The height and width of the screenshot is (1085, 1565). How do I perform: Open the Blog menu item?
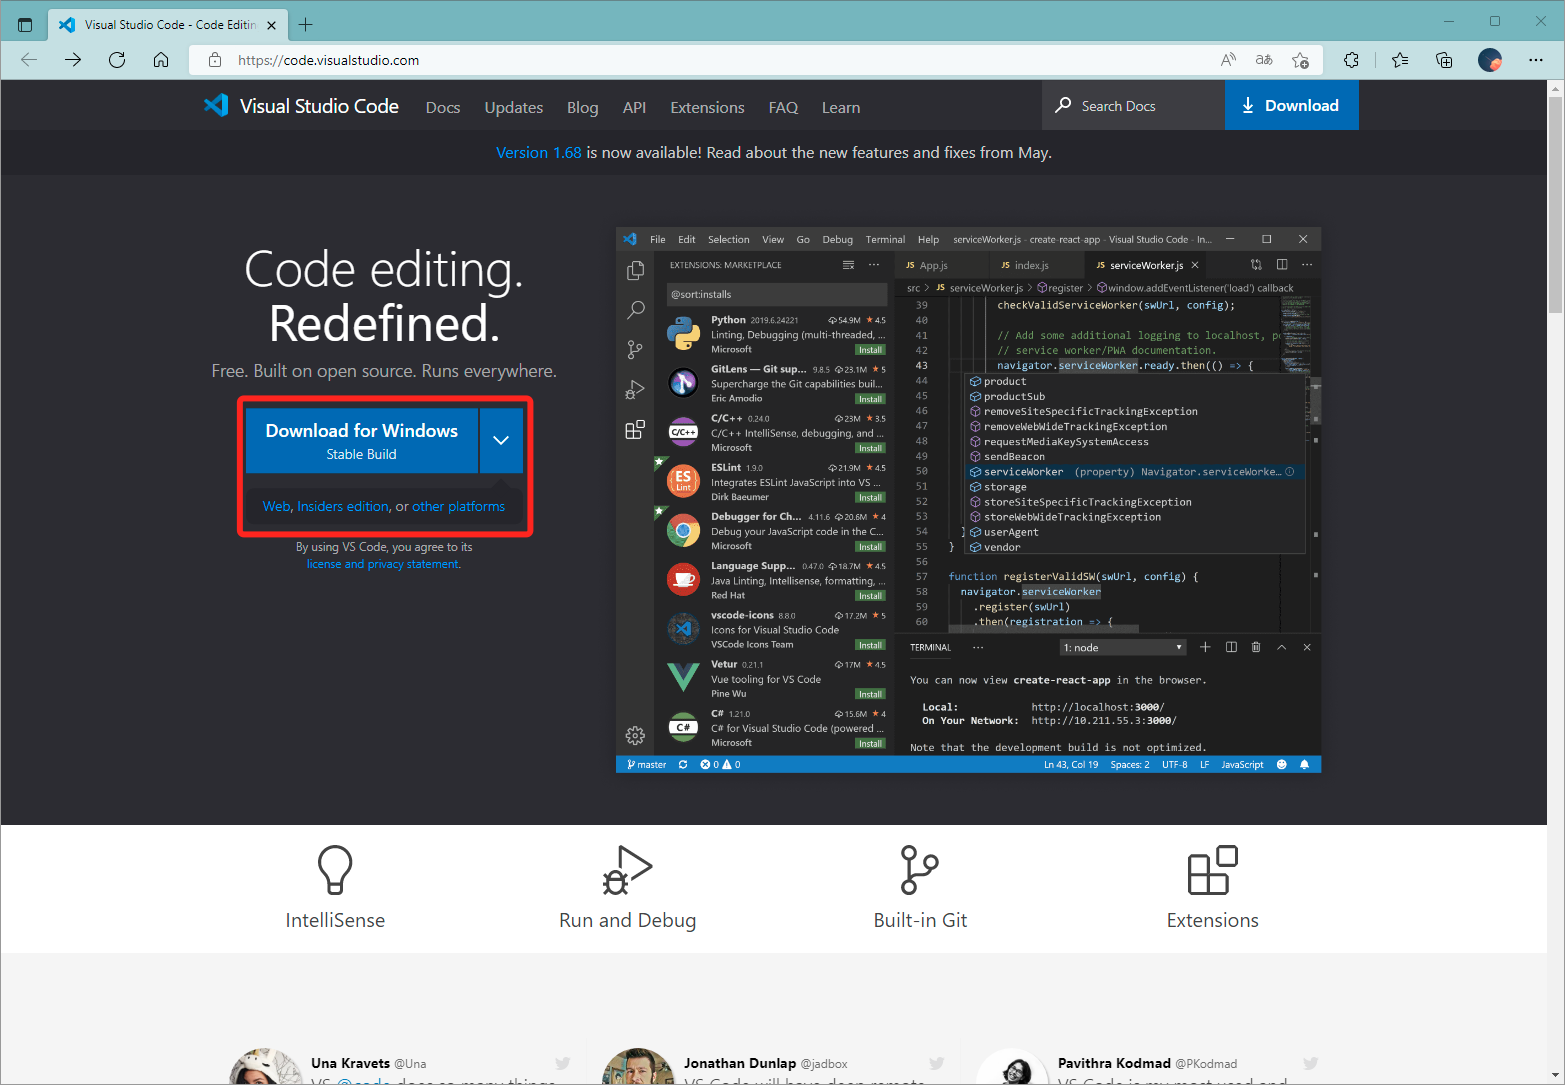coord(582,107)
